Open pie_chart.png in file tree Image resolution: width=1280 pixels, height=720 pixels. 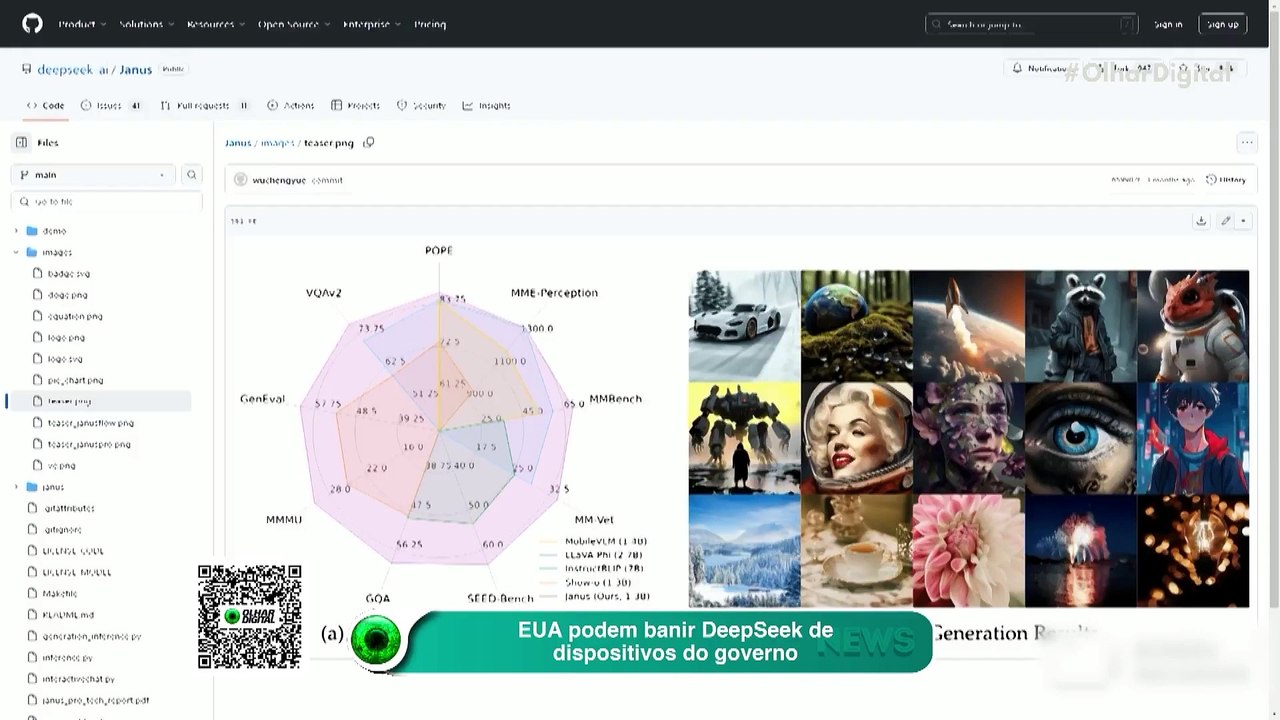pos(76,380)
